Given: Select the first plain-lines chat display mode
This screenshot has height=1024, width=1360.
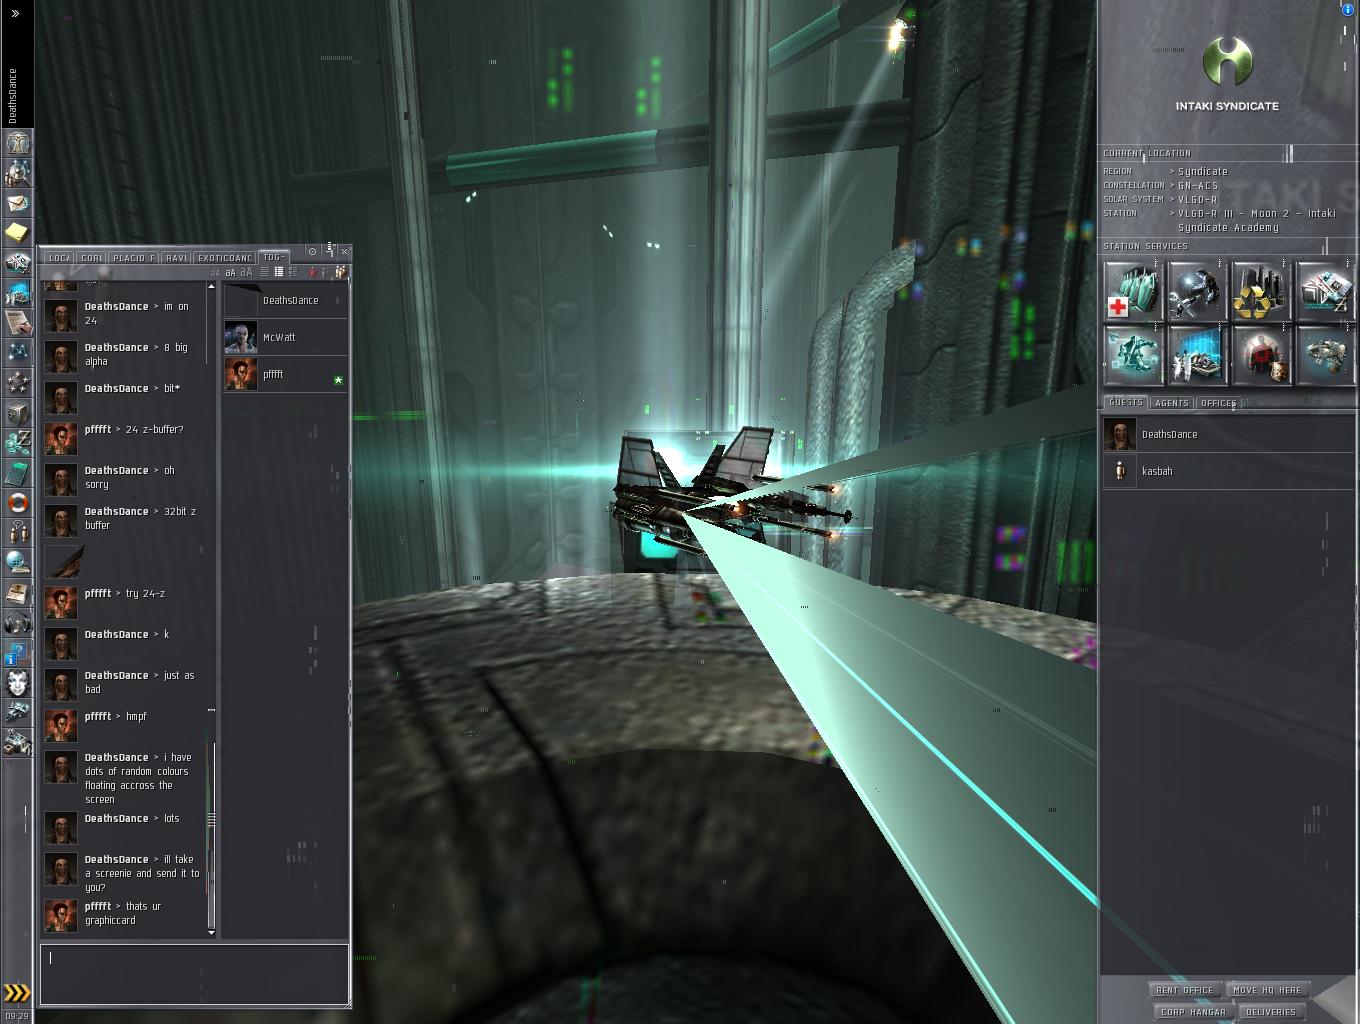Looking at the screenshot, I should [x=265, y=272].
